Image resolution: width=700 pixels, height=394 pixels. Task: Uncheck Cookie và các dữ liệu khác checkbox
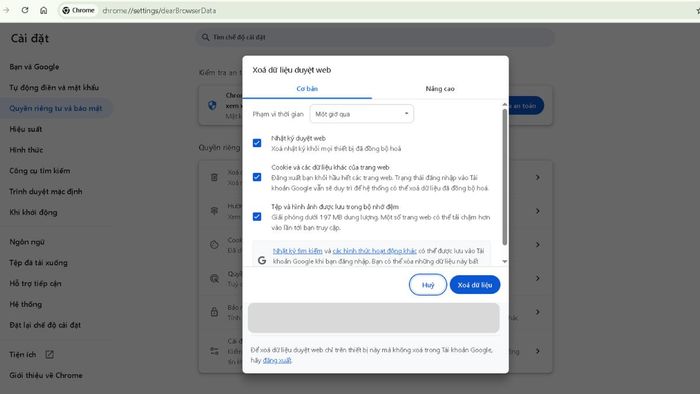click(257, 177)
